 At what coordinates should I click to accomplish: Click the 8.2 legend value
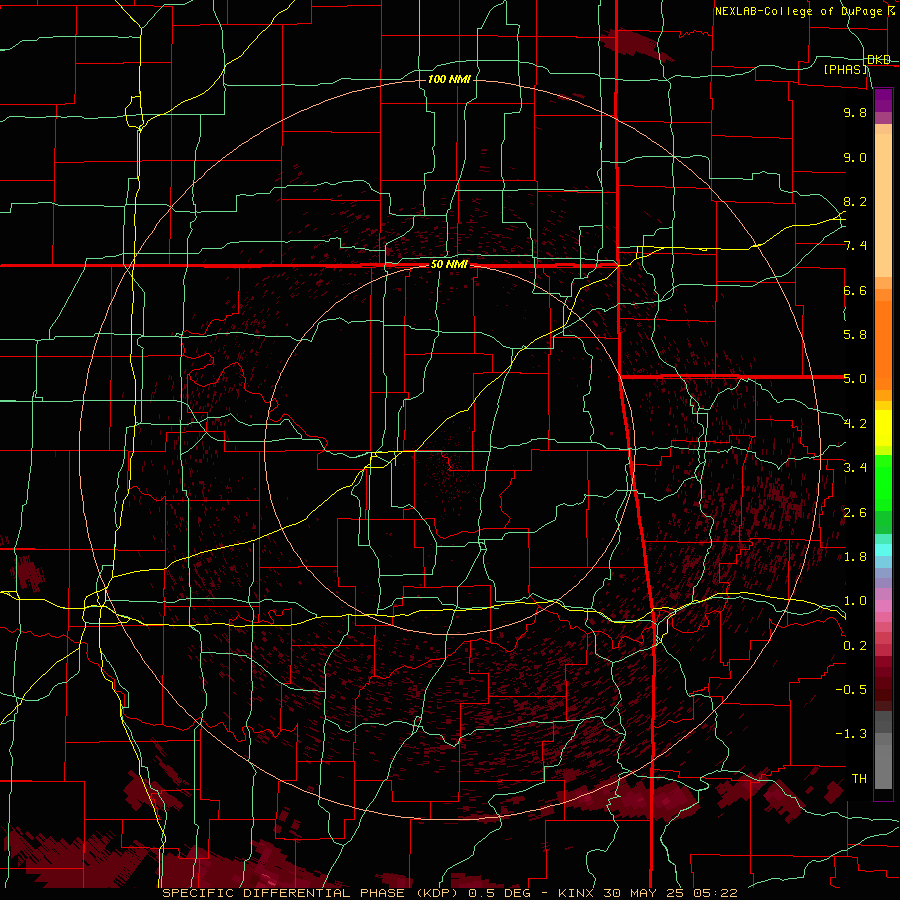pyautogui.click(x=855, y=201)
